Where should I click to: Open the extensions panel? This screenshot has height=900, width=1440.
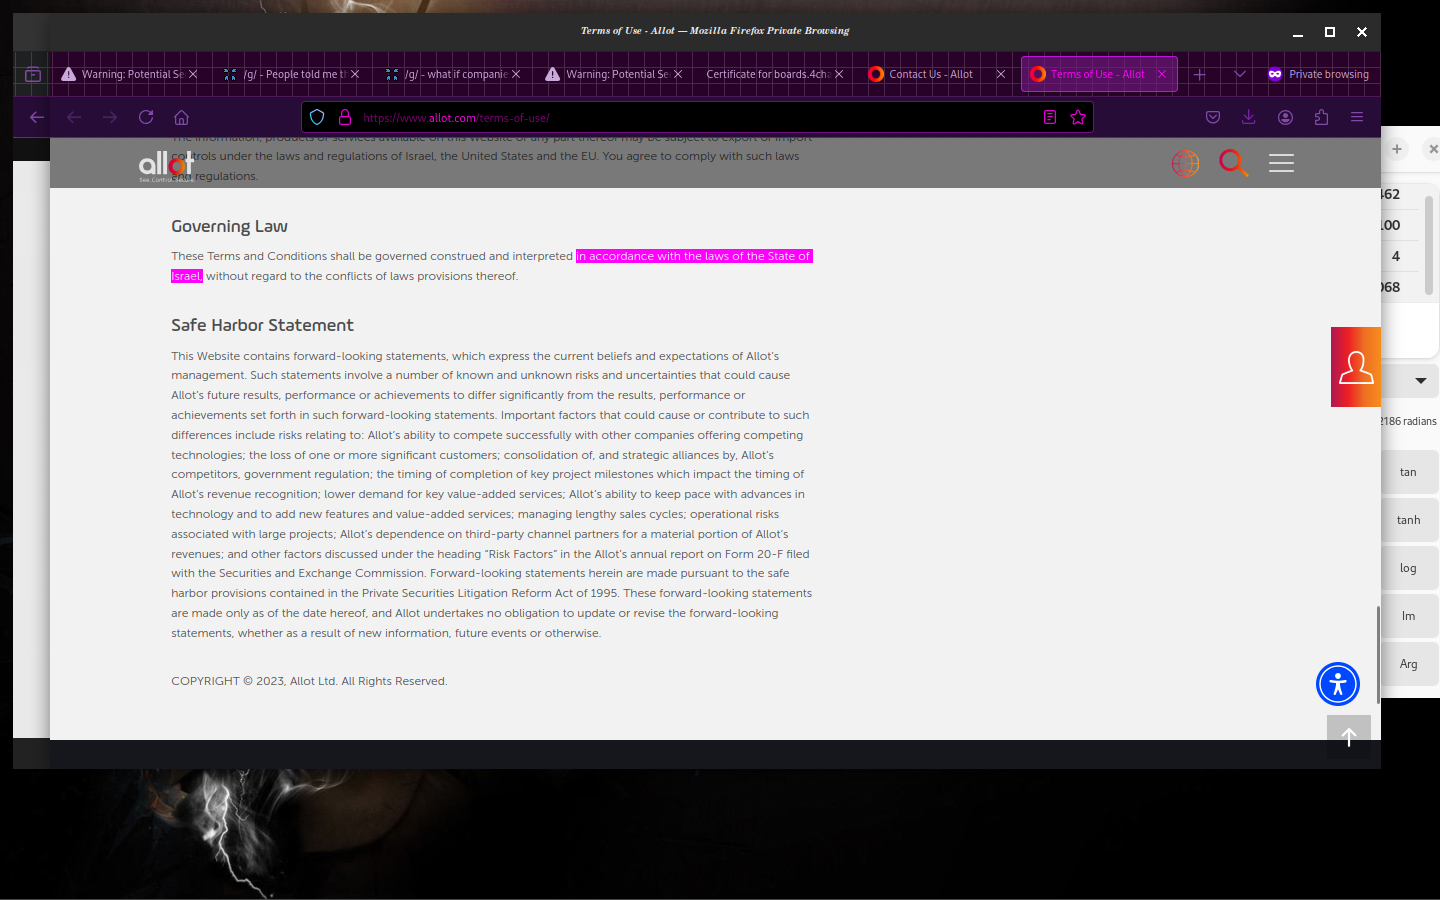[1321, 117]
